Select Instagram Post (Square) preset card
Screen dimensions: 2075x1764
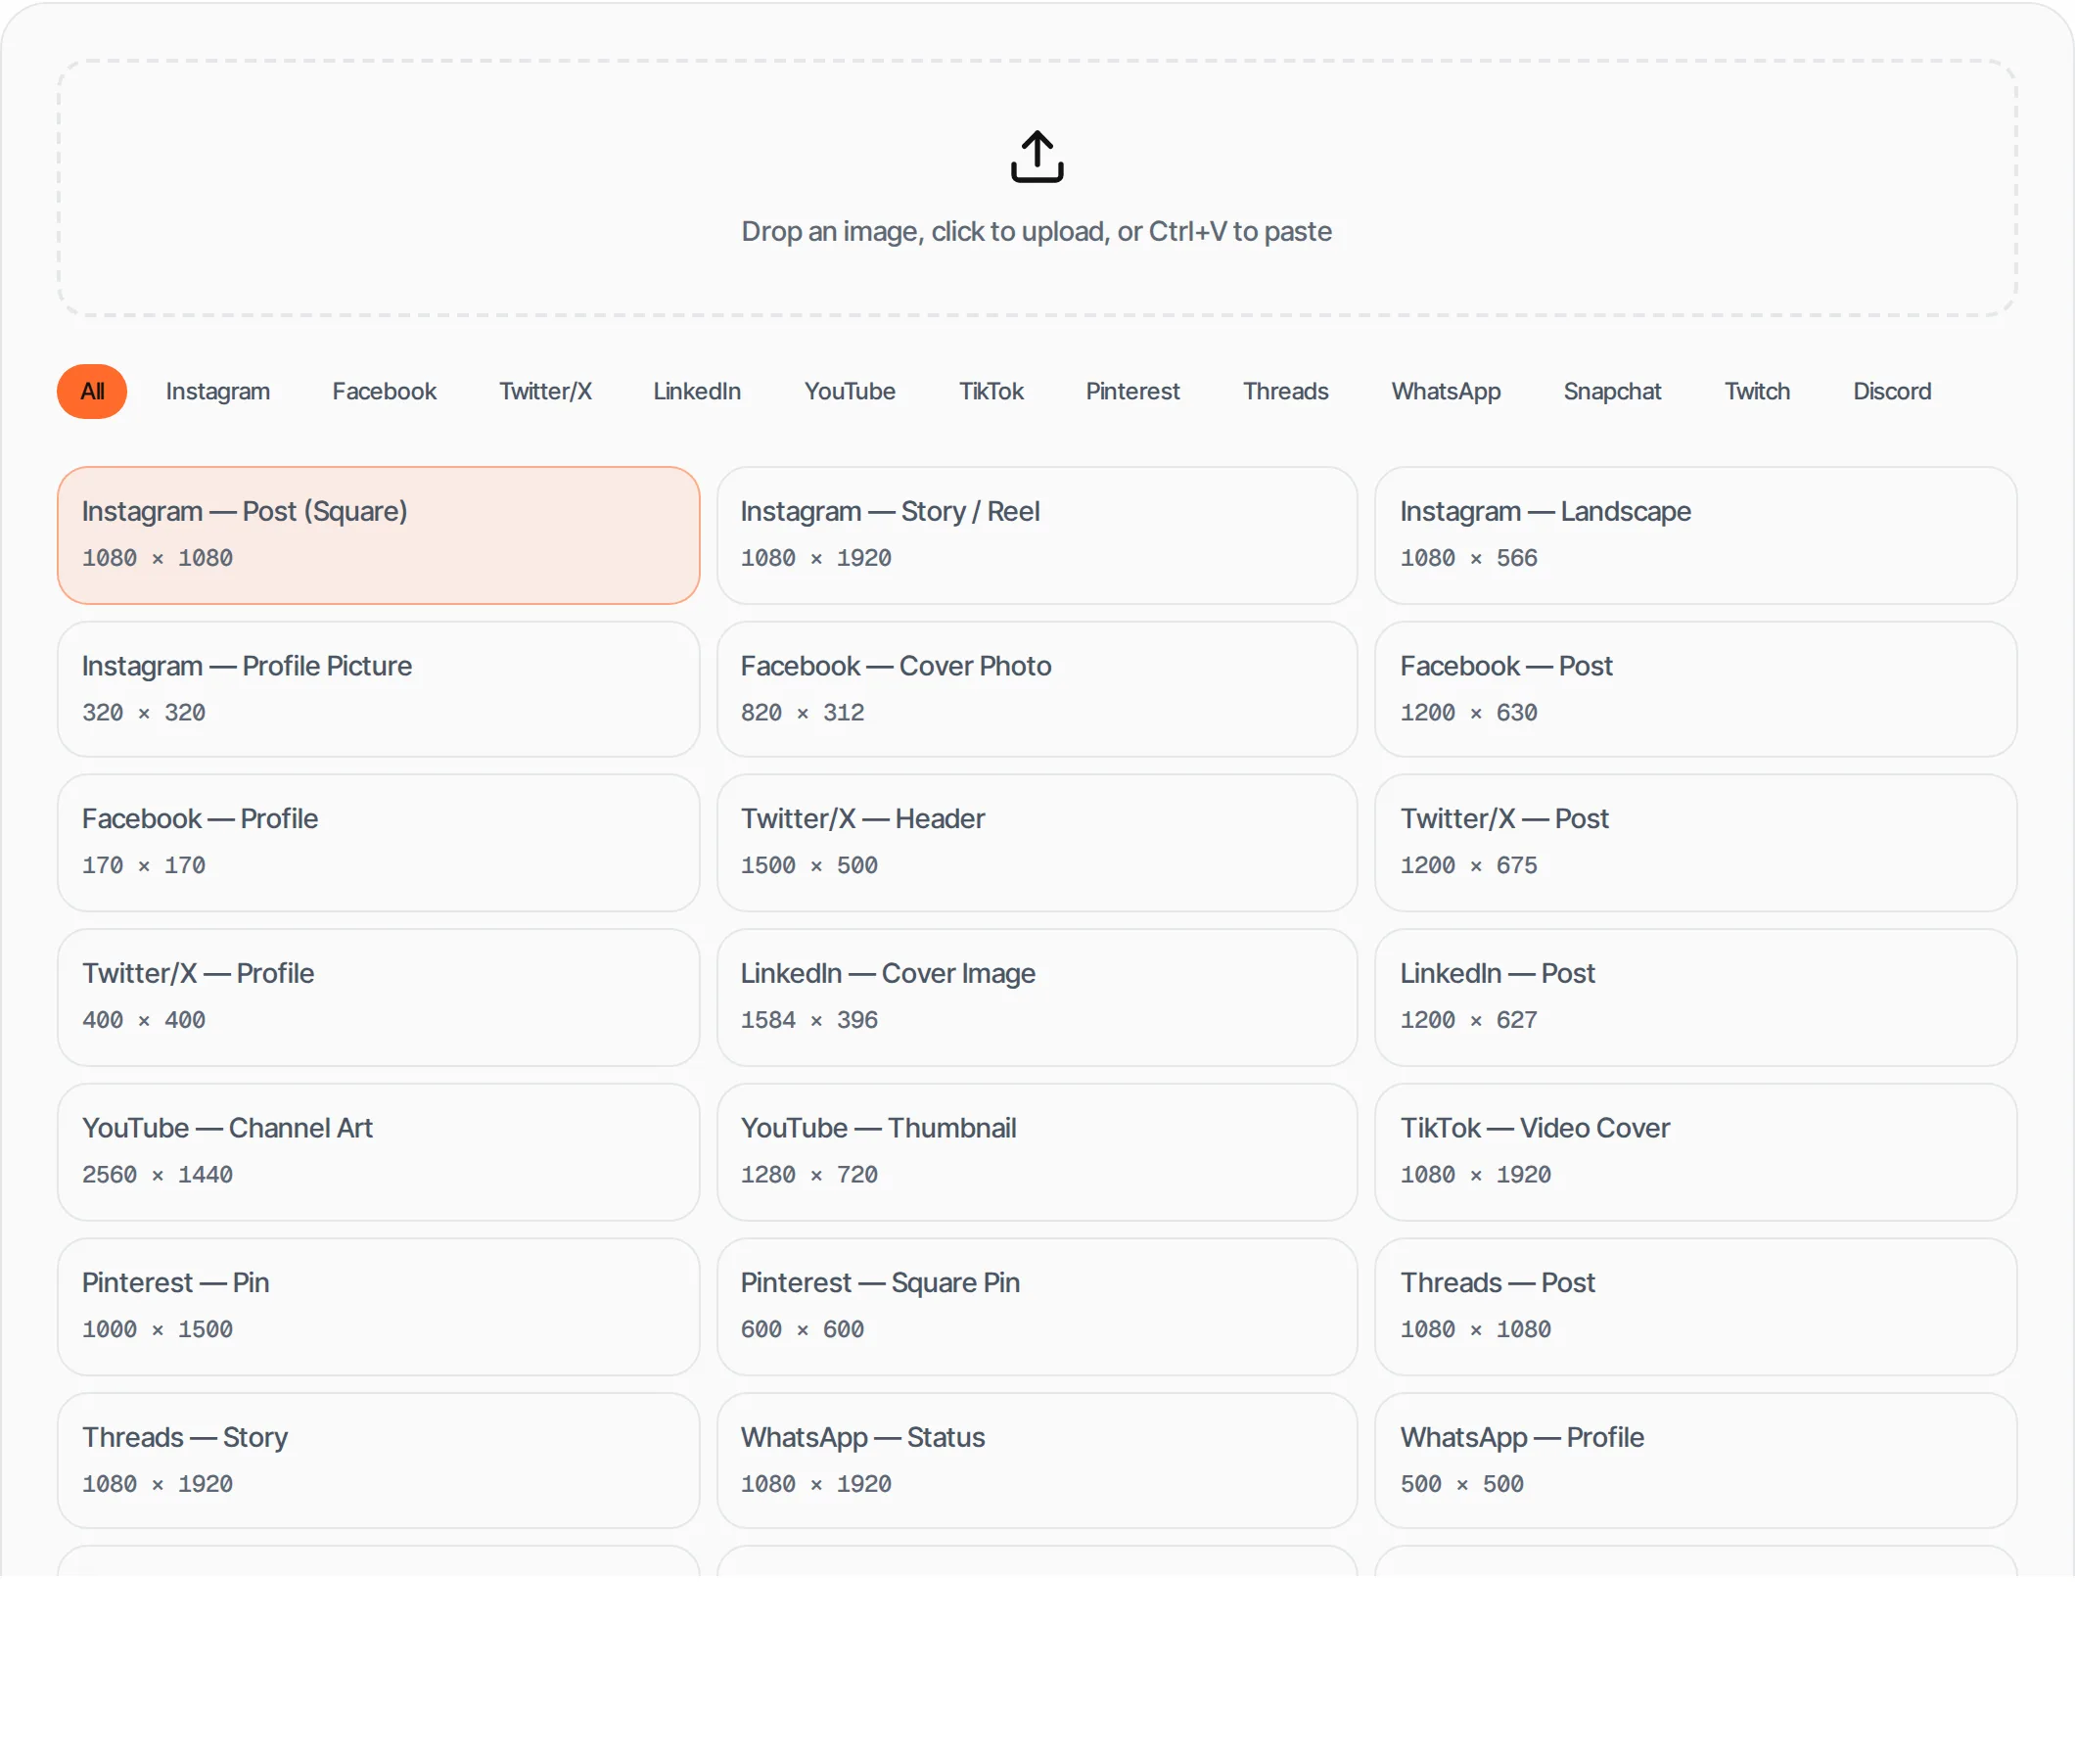tap(378, 535)
